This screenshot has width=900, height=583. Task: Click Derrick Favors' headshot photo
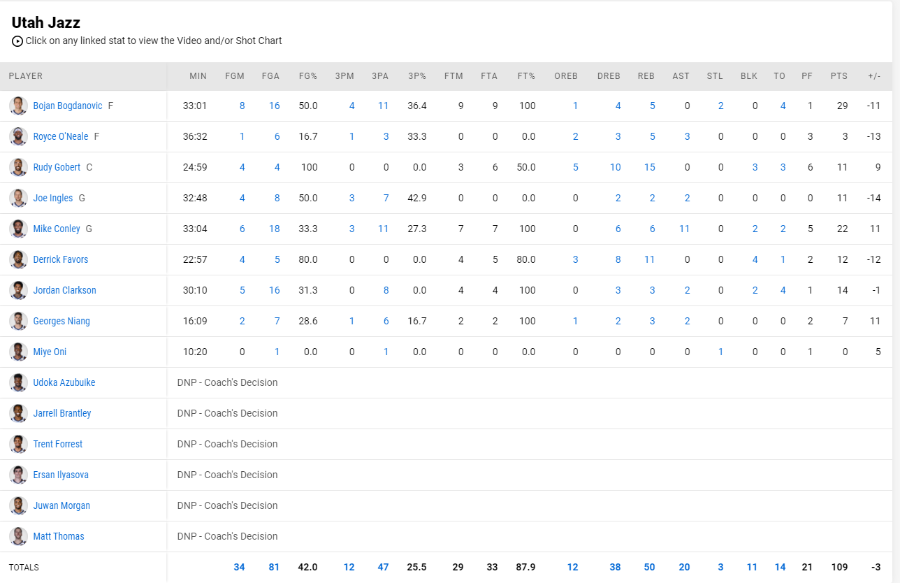pyautogui.click(x=18, y=259)
